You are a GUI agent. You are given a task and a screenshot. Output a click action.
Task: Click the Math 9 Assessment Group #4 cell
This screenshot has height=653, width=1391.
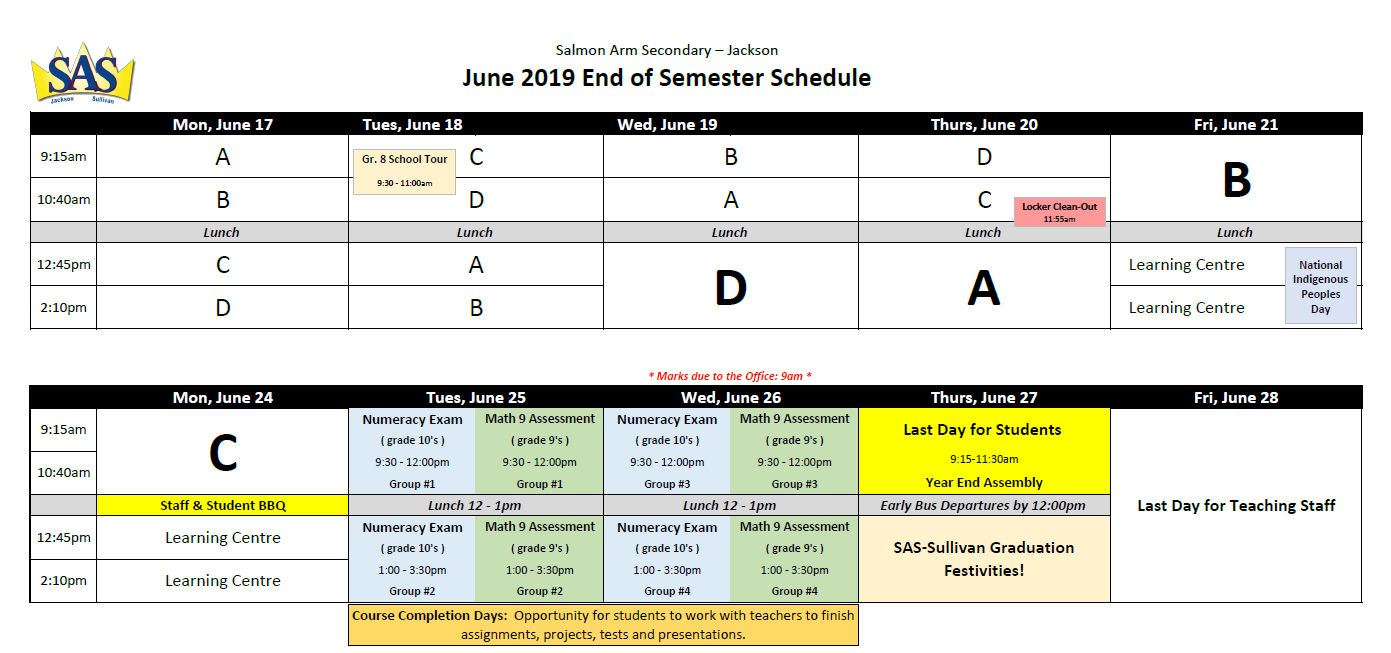click(x=794, y=559)
